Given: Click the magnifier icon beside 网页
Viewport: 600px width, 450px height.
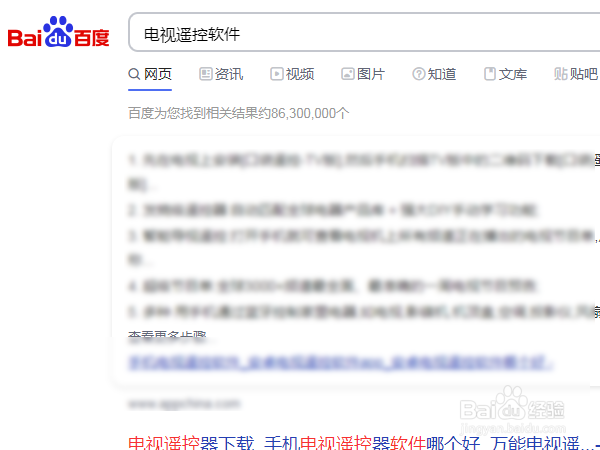Looking at the screenshot, I should pos(134,74).
